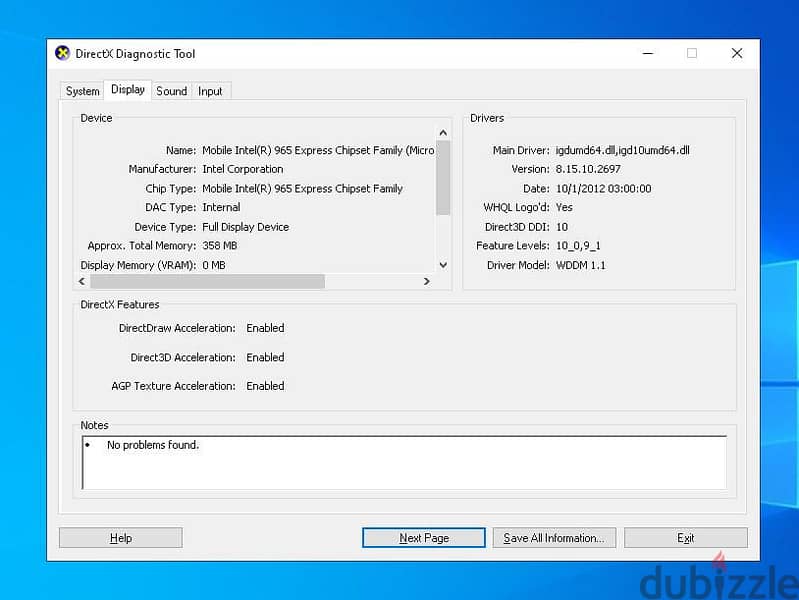Image resolution: width=799 pixels, height=600 pixels.
Task: Click DirectDraw Acceleration 'Enabled' status
Action: tap(265, 328)
